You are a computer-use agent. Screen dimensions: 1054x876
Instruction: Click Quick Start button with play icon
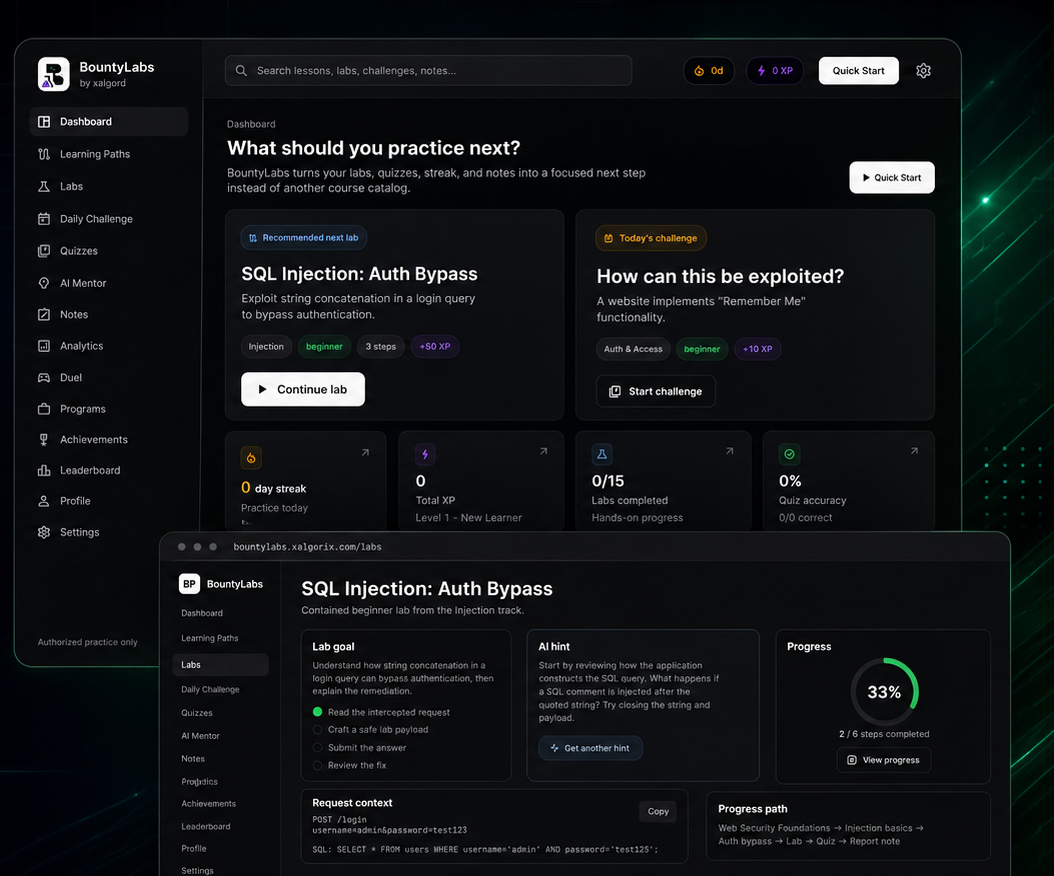[x=892, y=177]
